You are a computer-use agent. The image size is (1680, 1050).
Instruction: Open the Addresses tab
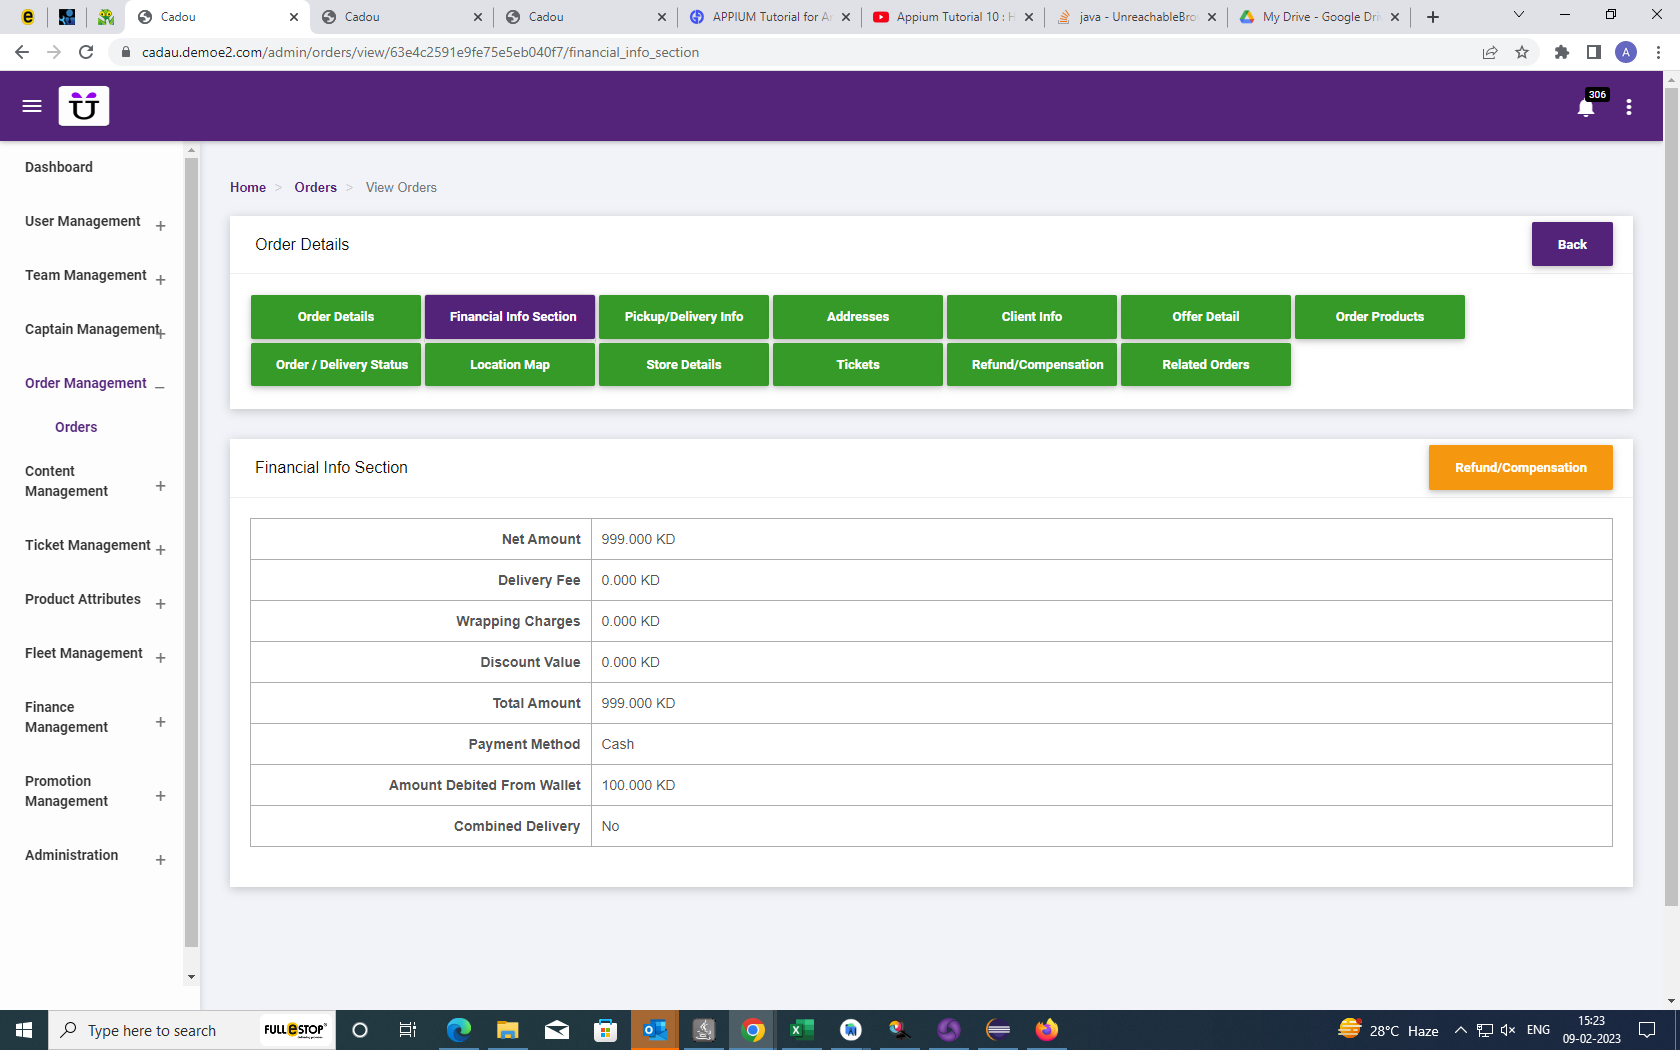coord(858,317)
